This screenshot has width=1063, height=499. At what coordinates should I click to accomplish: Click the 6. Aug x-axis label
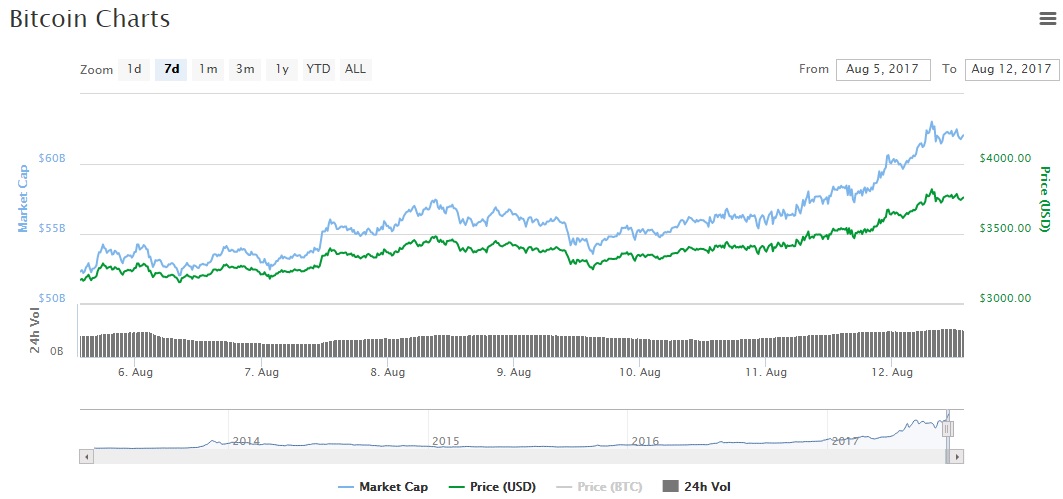(134, 372)
